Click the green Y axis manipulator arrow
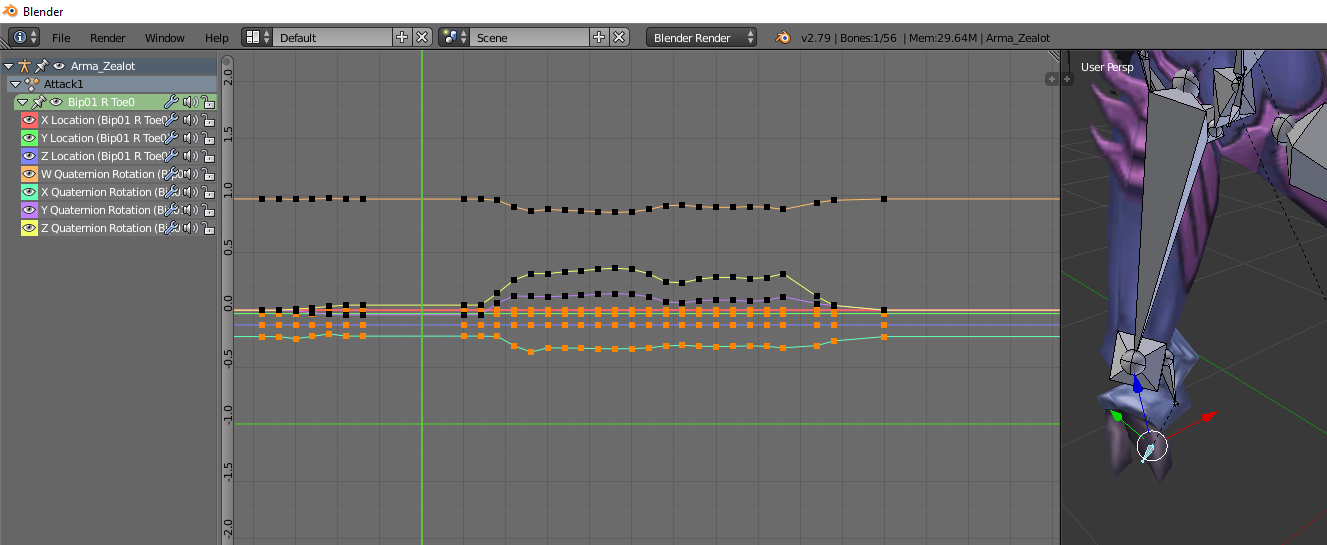This screenshot has height=545, width=1327. coord(1117,415)
